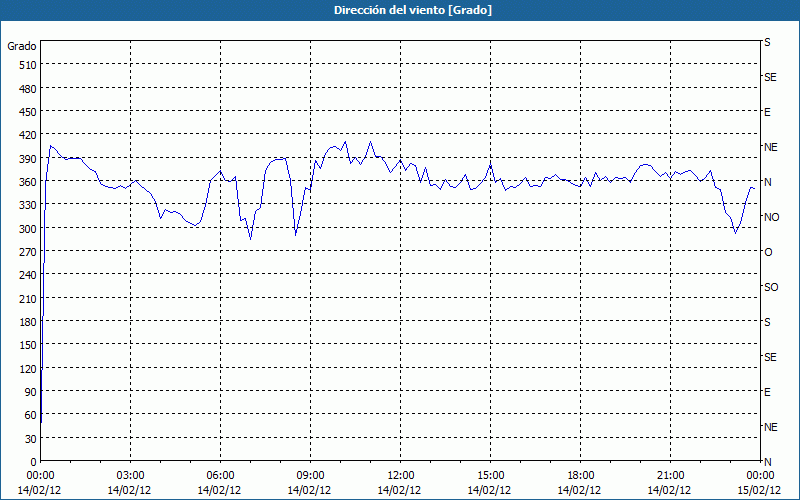
Task: Click the 'S' compass label at 180 level
Action: point(767,322)
